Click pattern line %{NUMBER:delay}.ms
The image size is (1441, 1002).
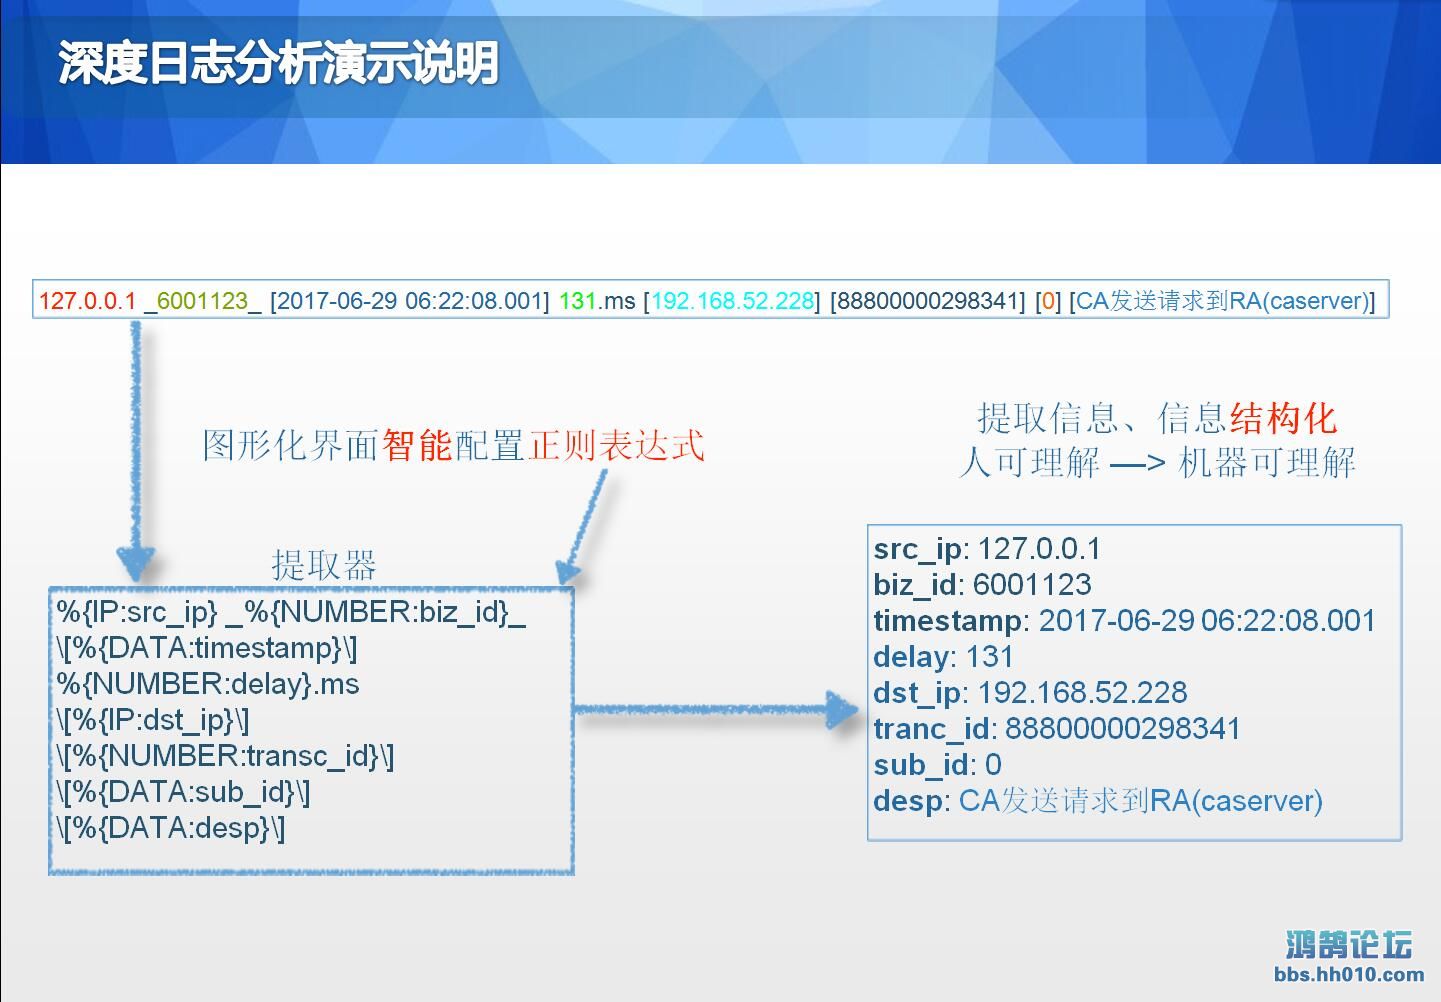tap(208, 684)
